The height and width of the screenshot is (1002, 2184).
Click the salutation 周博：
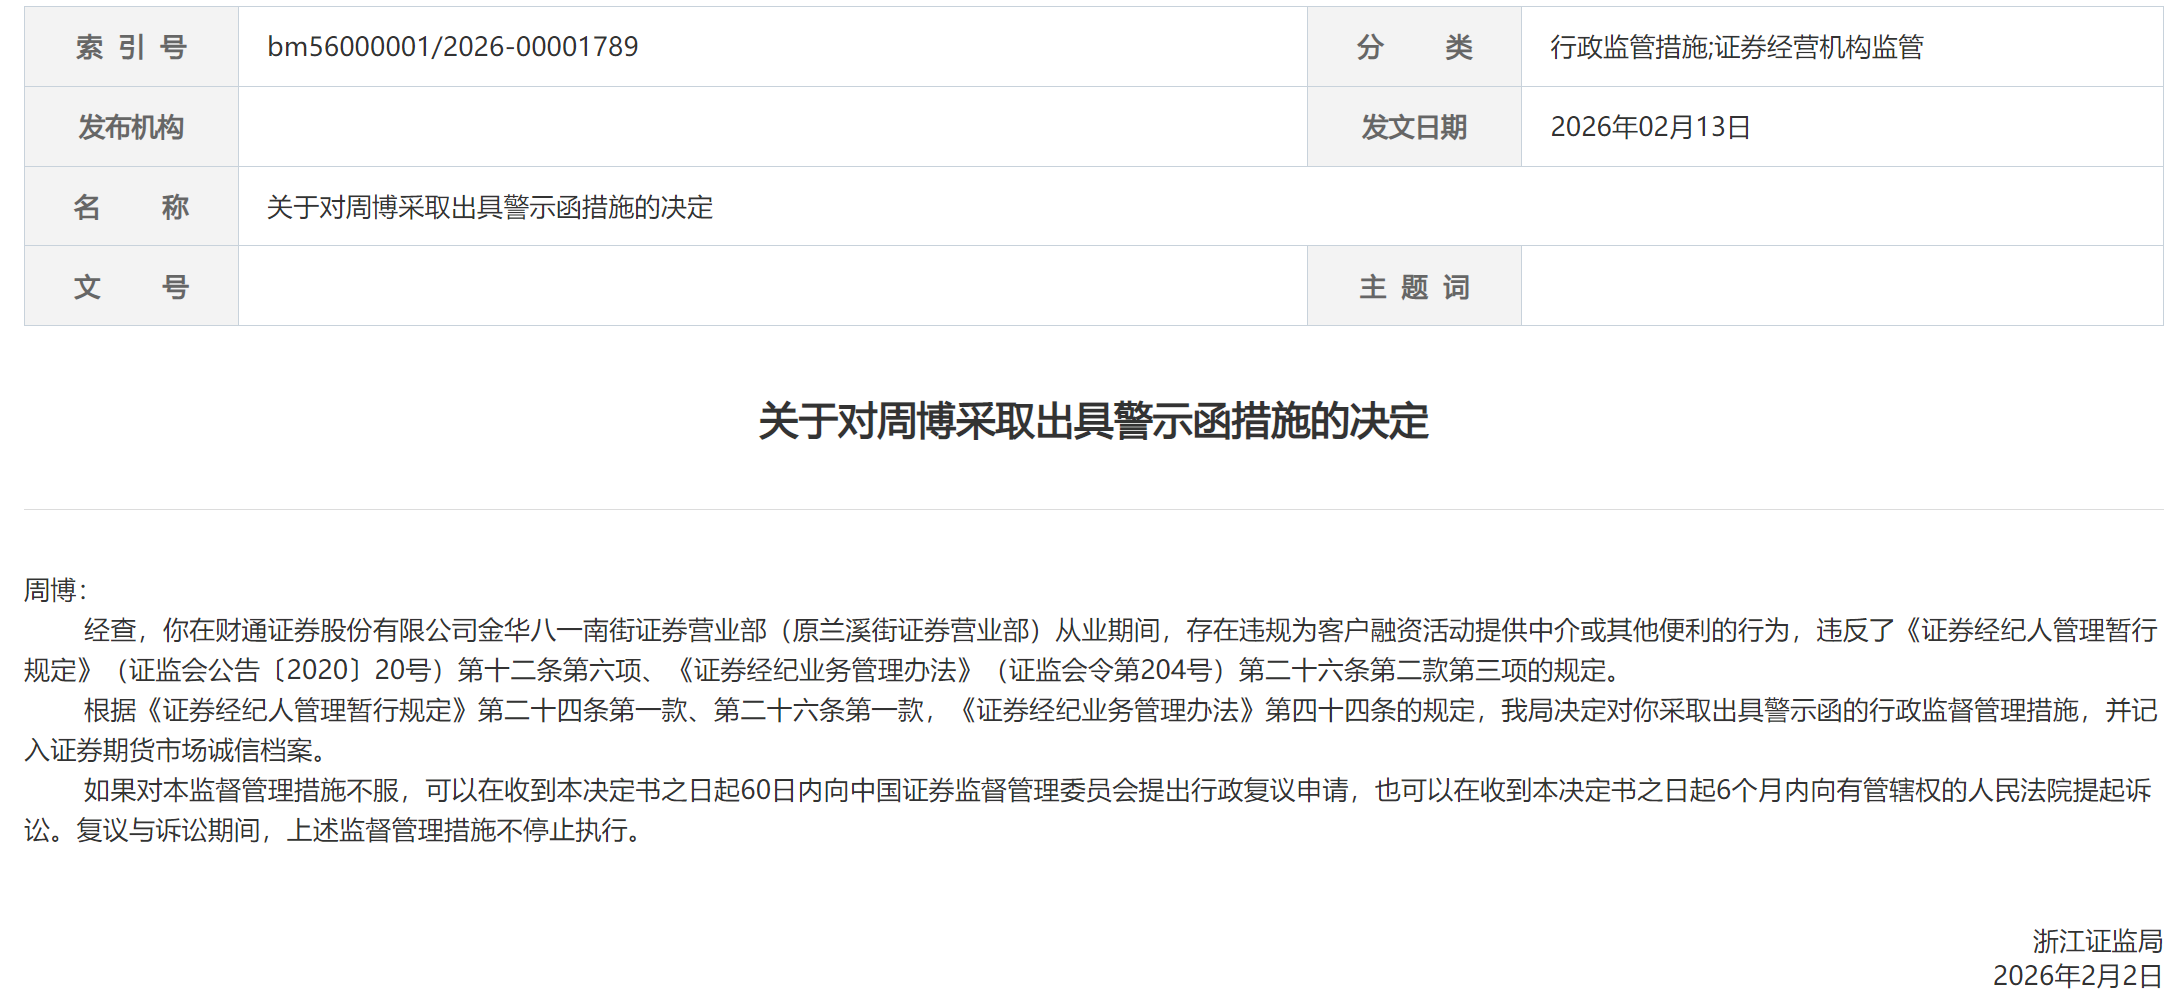pyautogui.click(x=56, y=590)
